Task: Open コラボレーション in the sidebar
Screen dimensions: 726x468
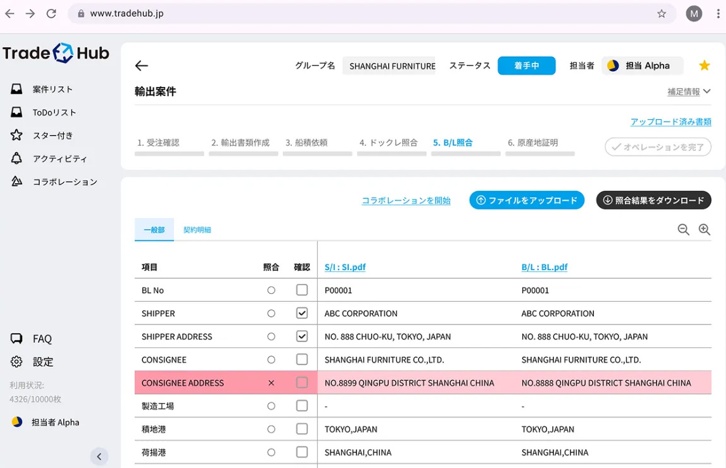Action: [x=54, y=181]
